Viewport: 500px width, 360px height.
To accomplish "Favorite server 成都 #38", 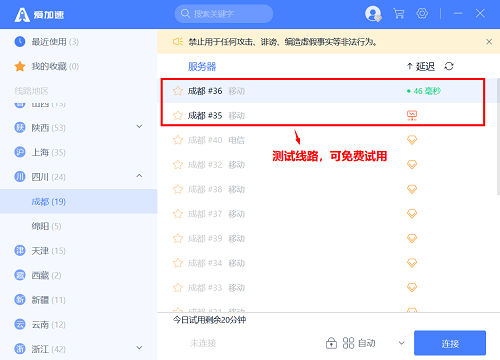I will point(178,189).
